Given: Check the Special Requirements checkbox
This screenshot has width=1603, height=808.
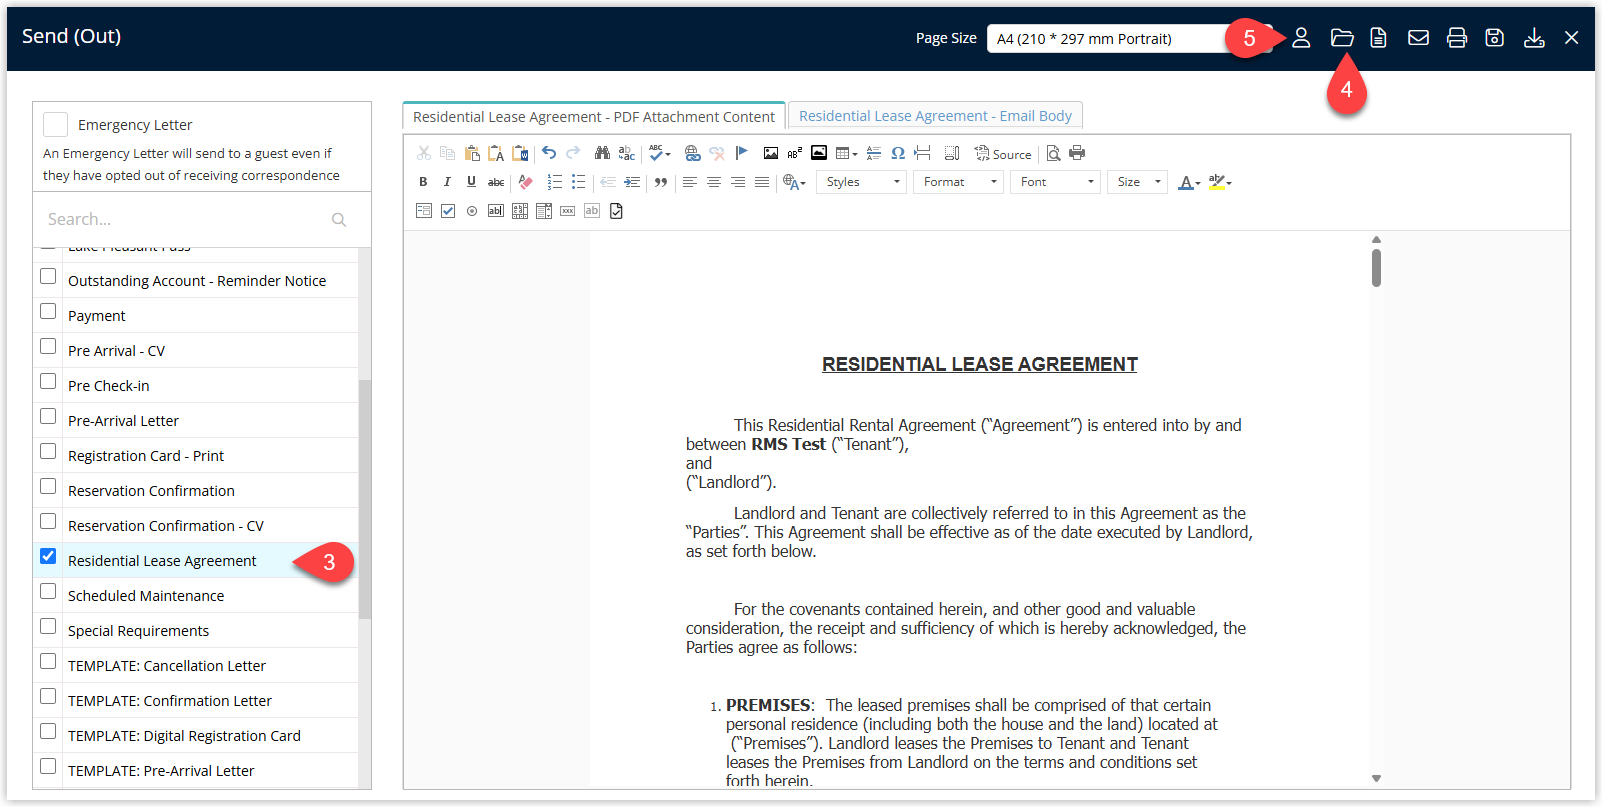Looking at the screenshot, I should pyautogui.click(x=48, y=626).
